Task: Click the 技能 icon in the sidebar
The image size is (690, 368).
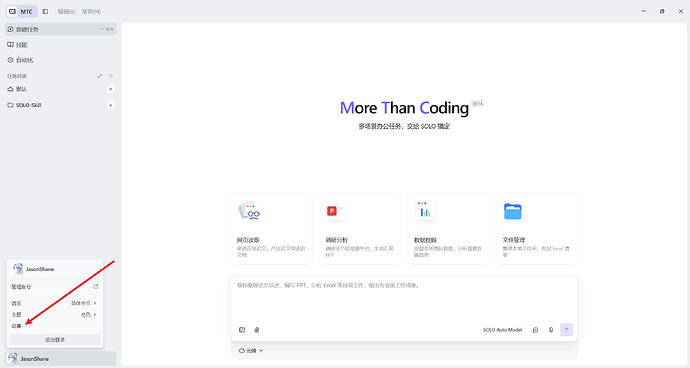Action: 11,45
